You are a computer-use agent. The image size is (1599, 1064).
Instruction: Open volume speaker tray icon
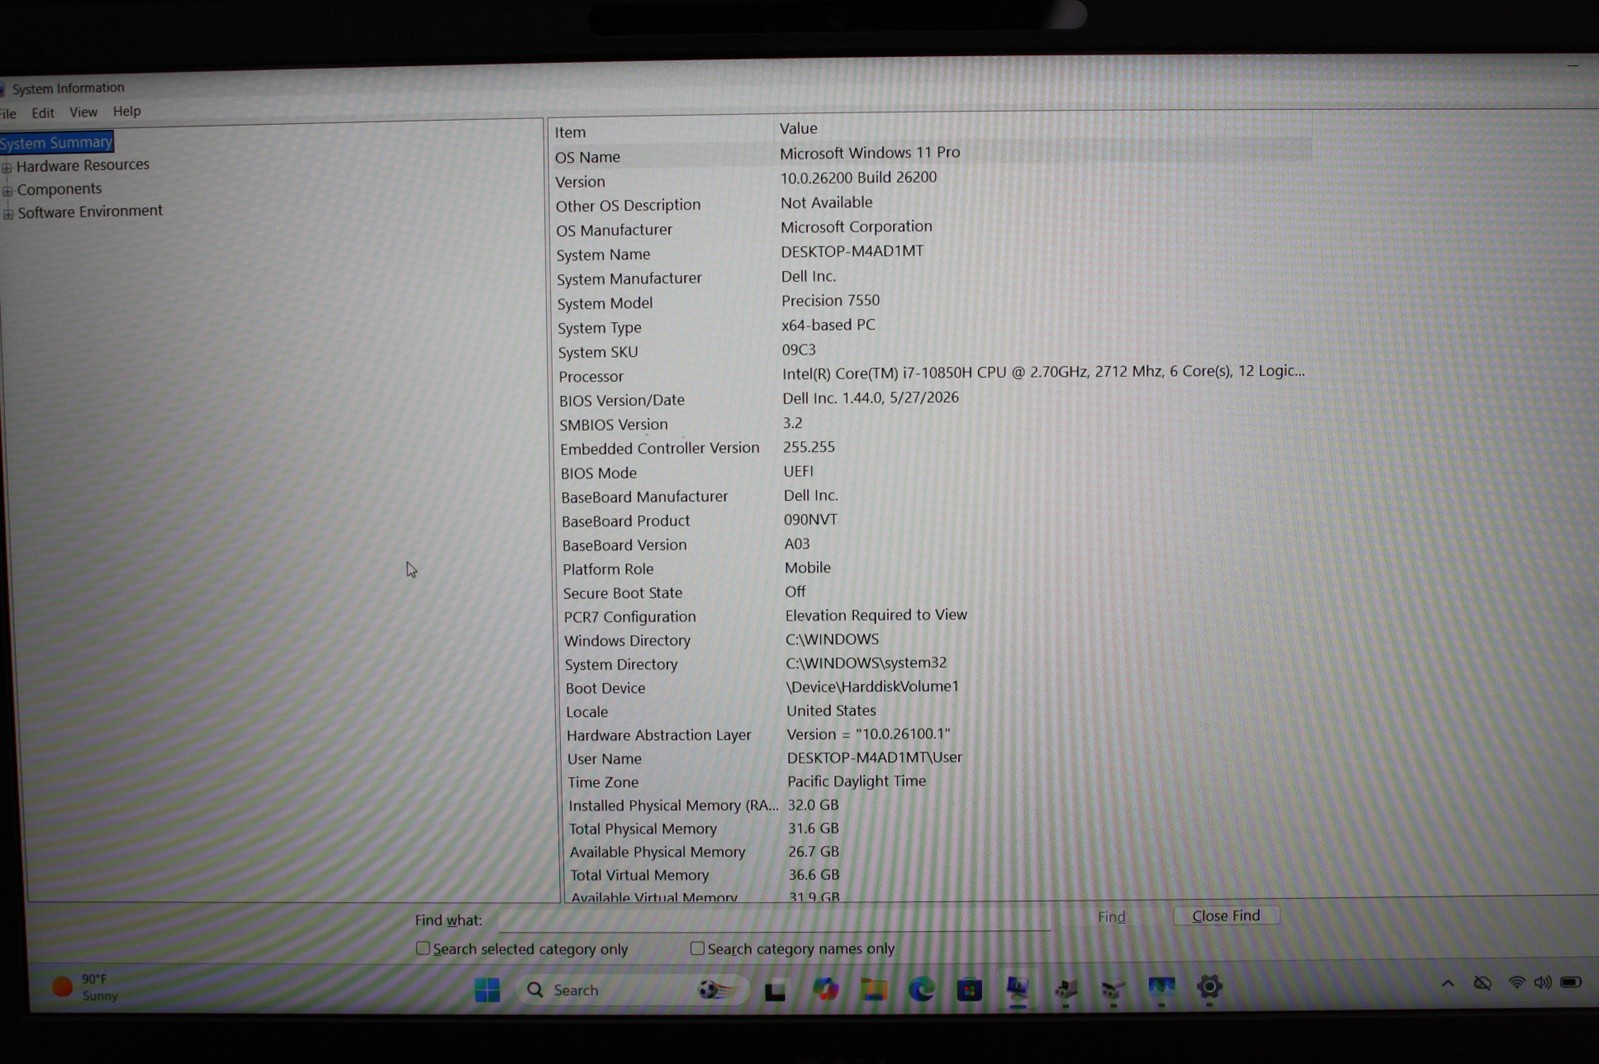click(1543, 983)
